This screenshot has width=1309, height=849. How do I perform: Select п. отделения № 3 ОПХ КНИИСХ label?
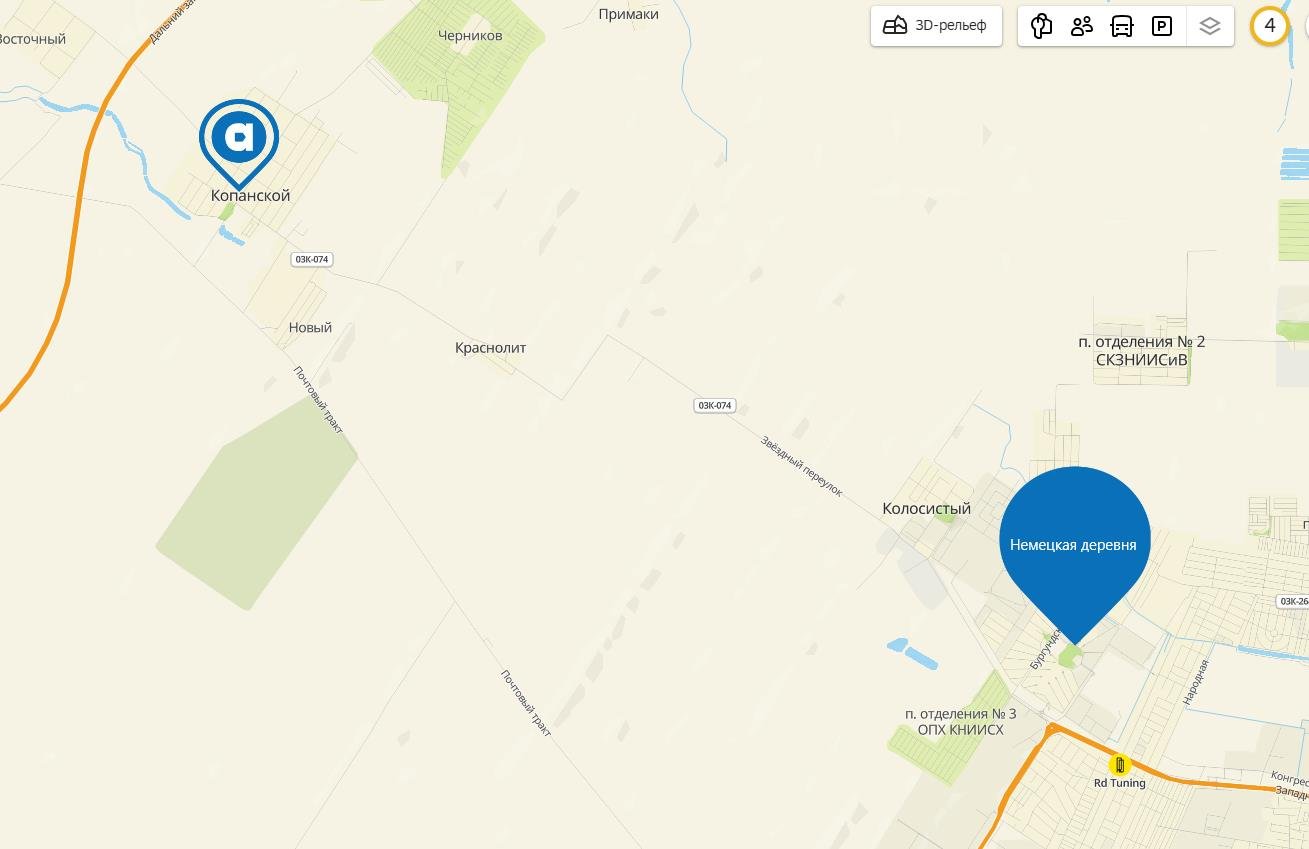click(960, 721)
